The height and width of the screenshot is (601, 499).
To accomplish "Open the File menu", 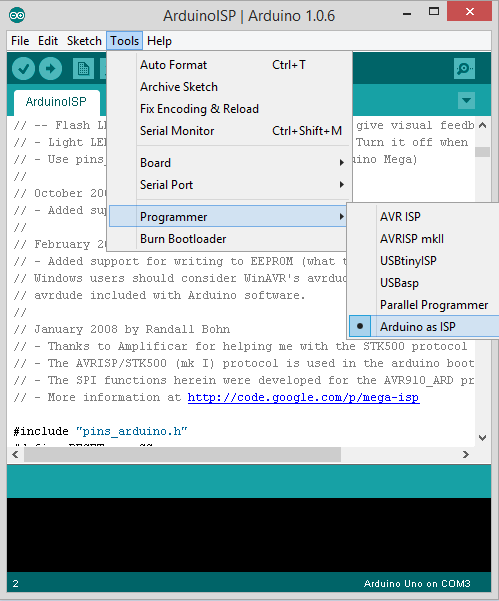I will pos(20,41).
